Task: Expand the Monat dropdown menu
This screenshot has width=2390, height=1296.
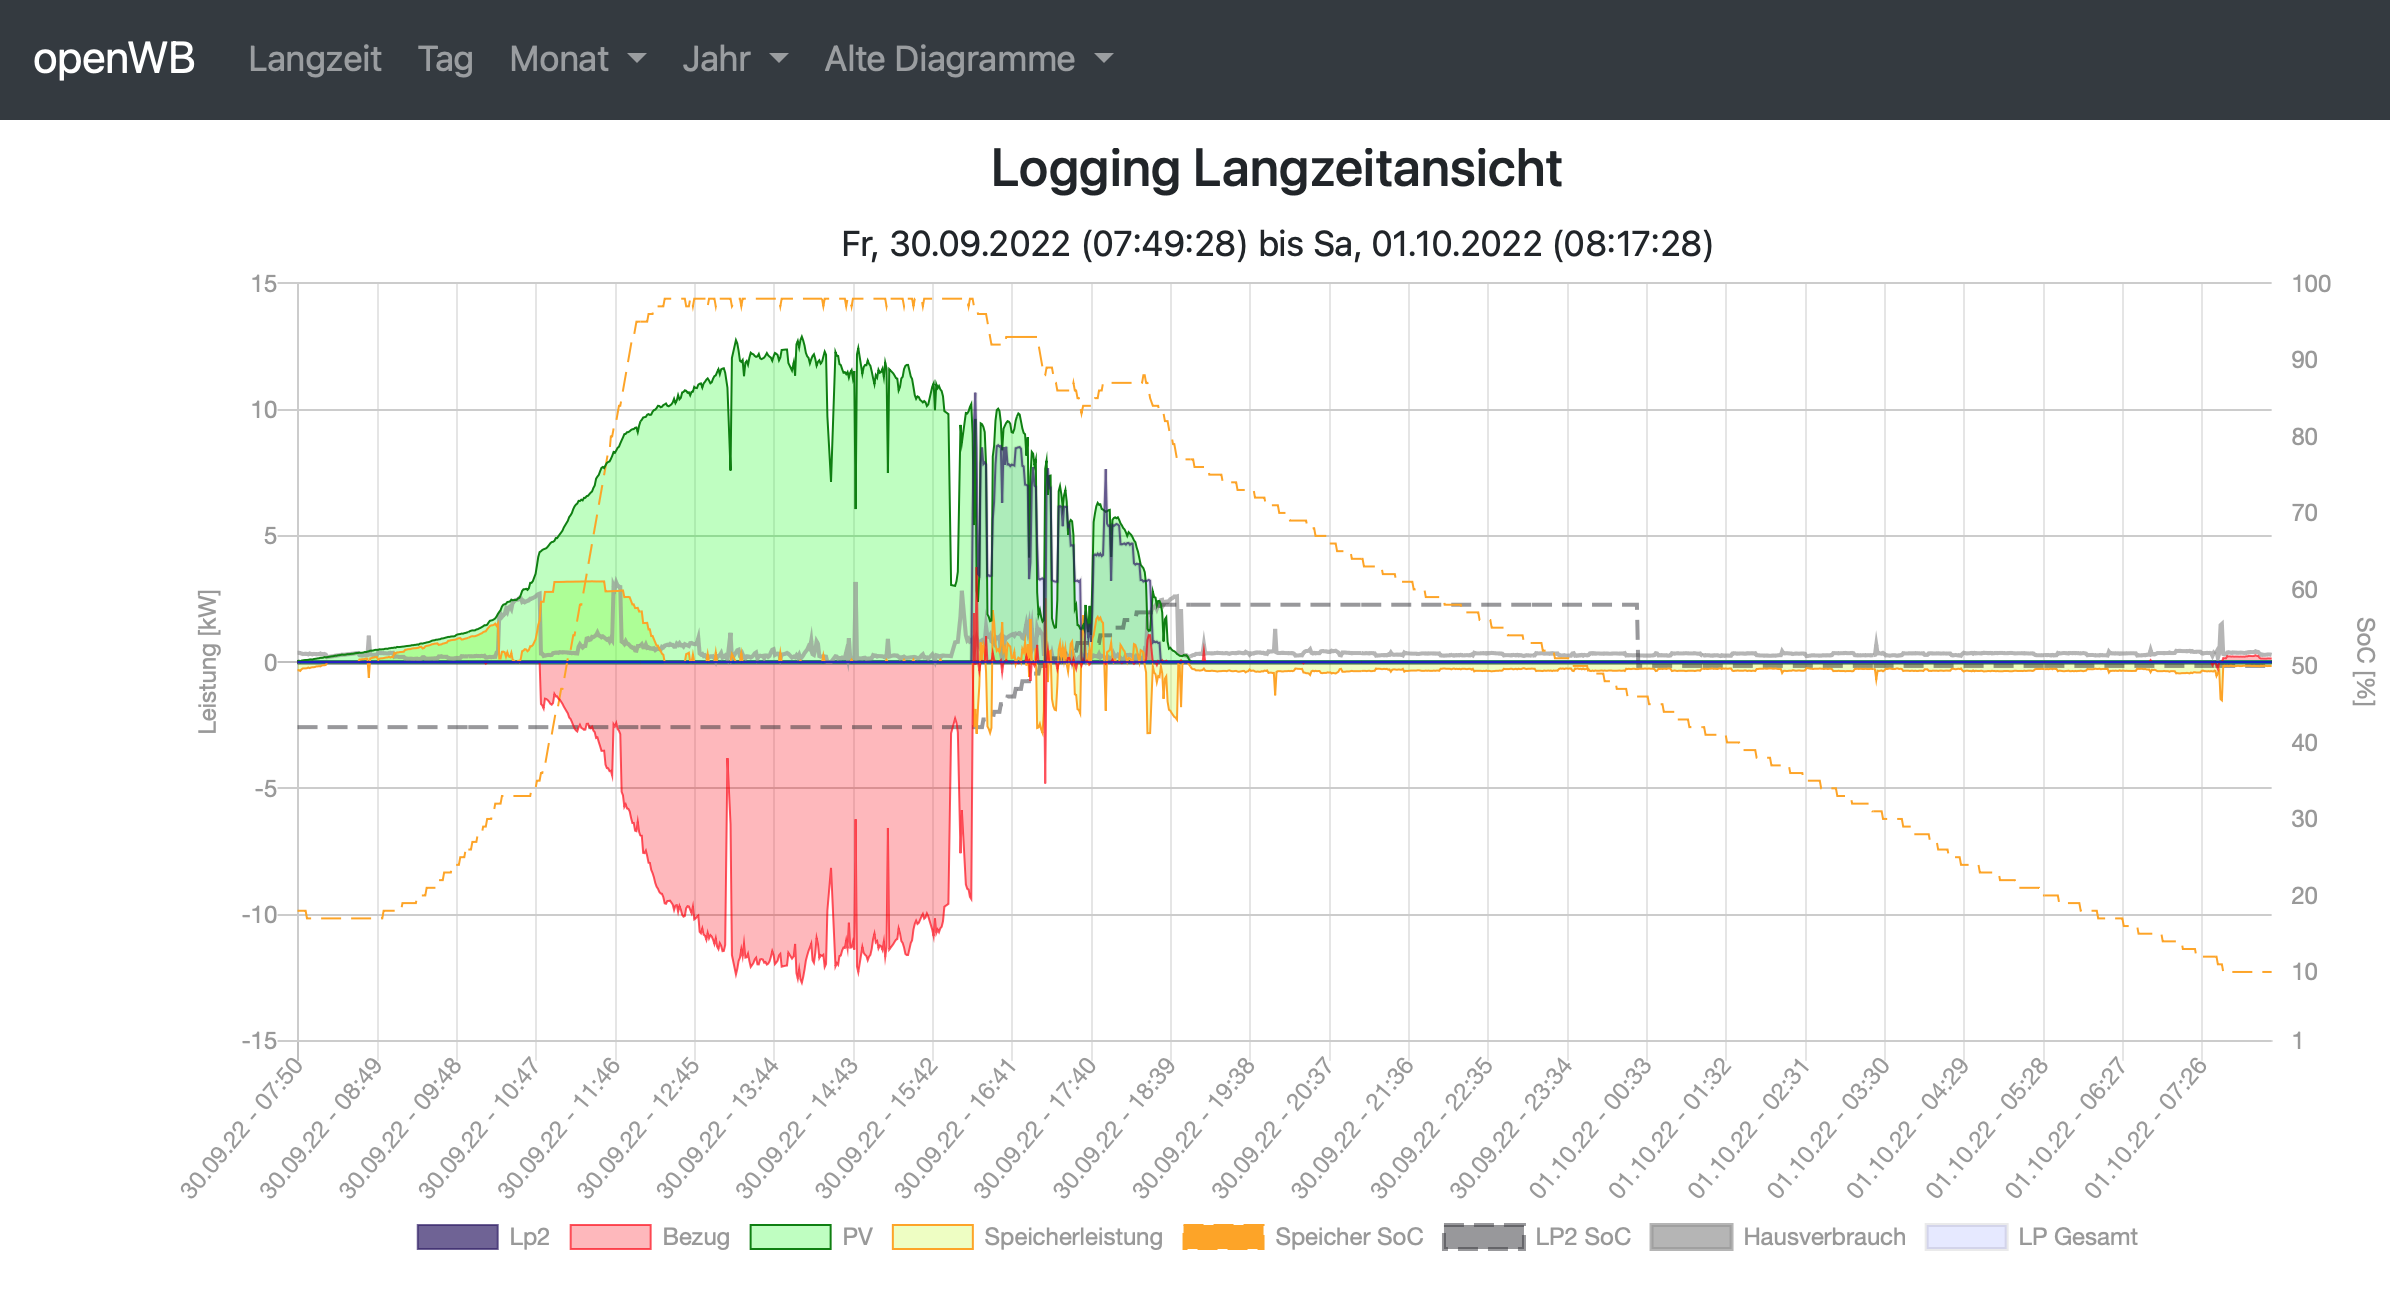Action: click(577, 59)
